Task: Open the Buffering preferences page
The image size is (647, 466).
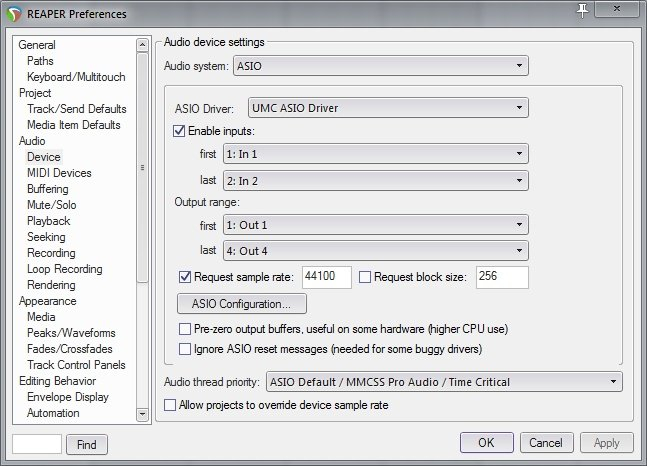Action: point(48,189)
